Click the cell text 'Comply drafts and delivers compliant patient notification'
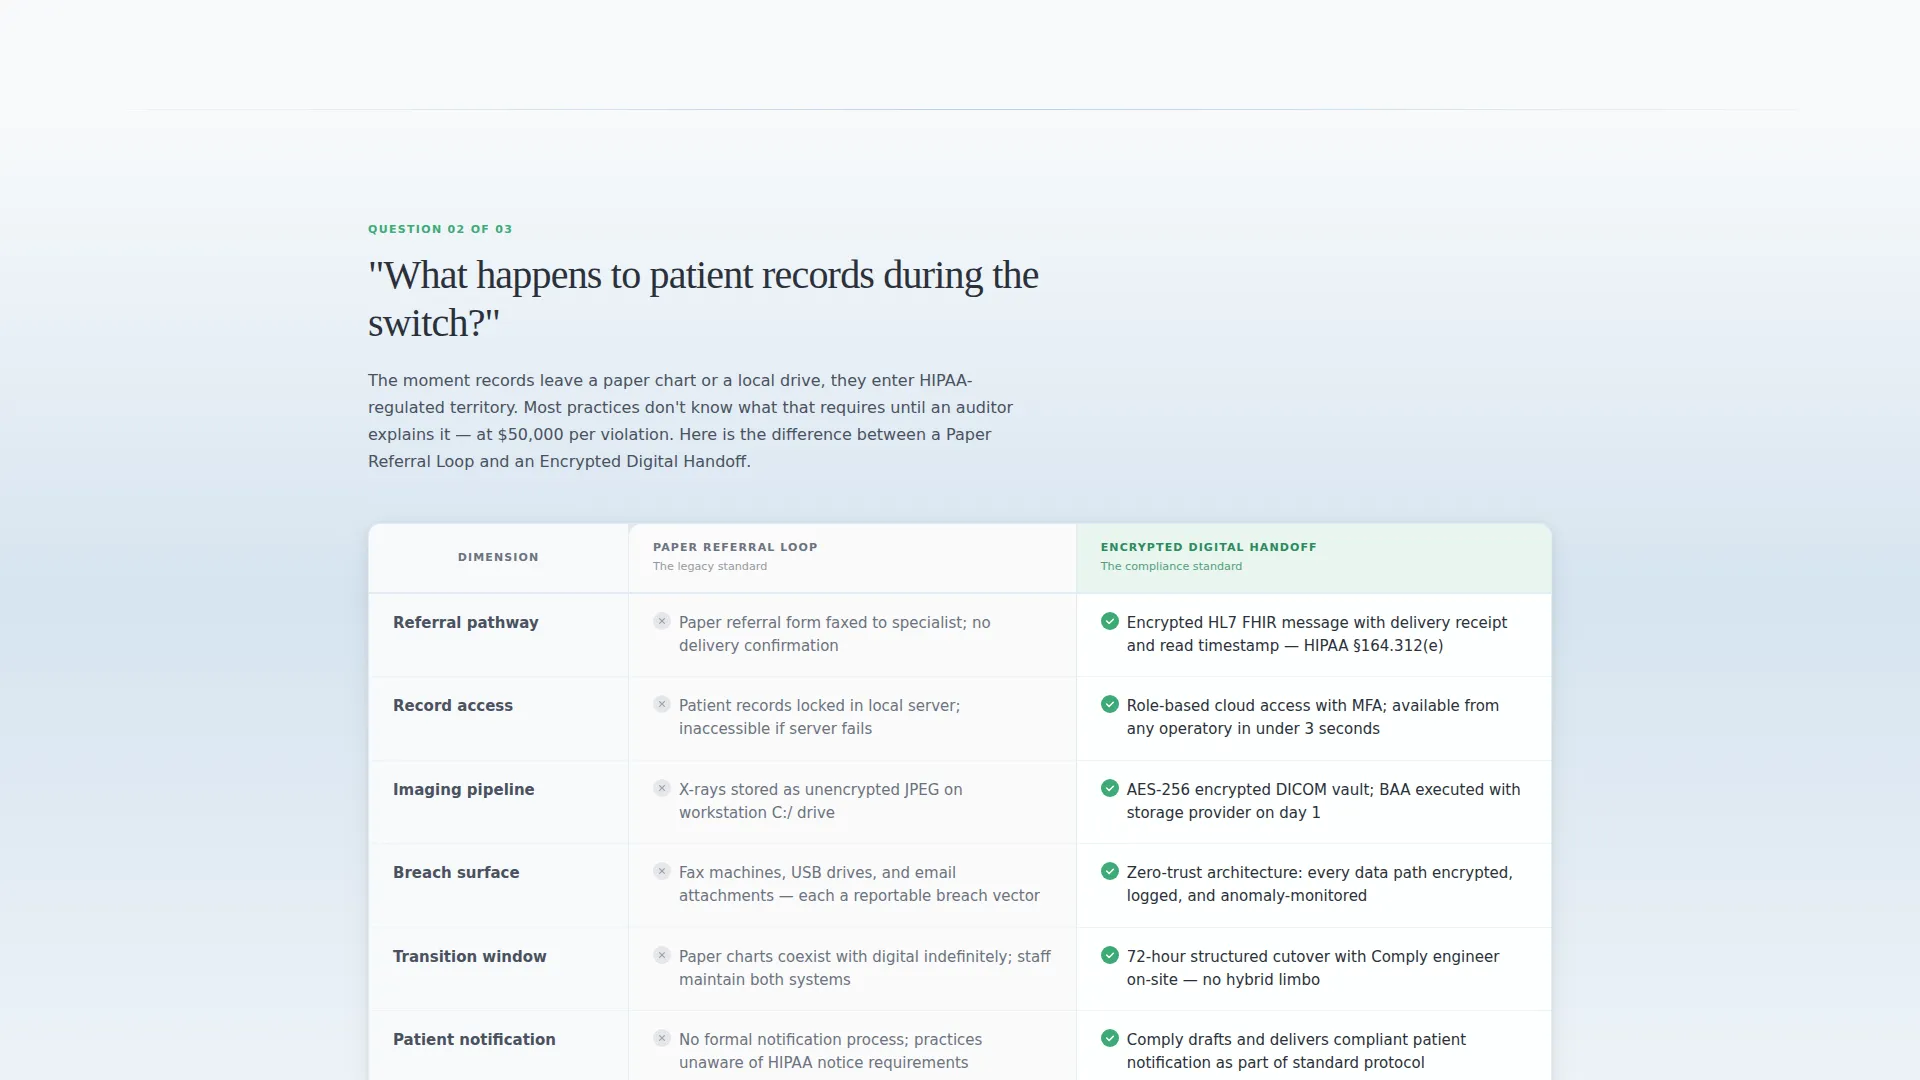The image size is (1920, 1080). click(x=1296, y=1051)
